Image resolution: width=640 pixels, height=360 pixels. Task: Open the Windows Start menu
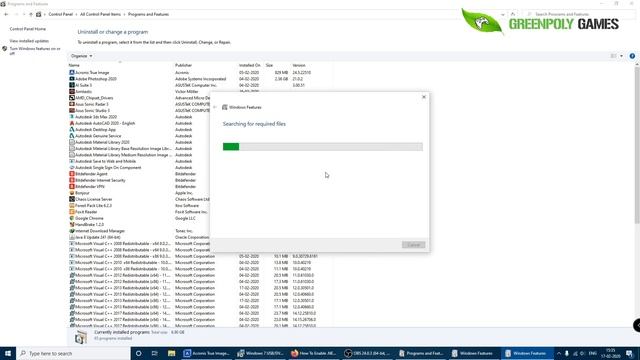pos(8,353)
